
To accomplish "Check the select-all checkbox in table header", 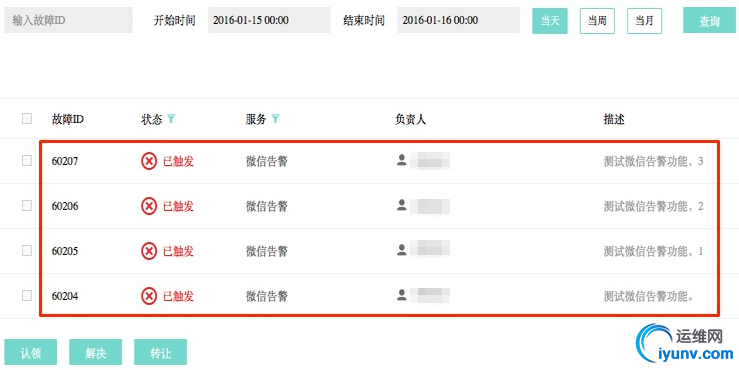I will [x=27, y=118].
